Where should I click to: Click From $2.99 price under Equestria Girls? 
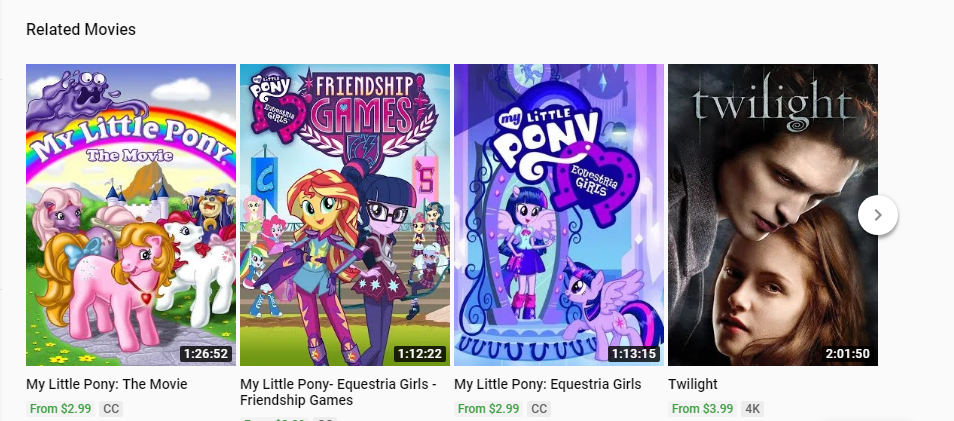488,408
